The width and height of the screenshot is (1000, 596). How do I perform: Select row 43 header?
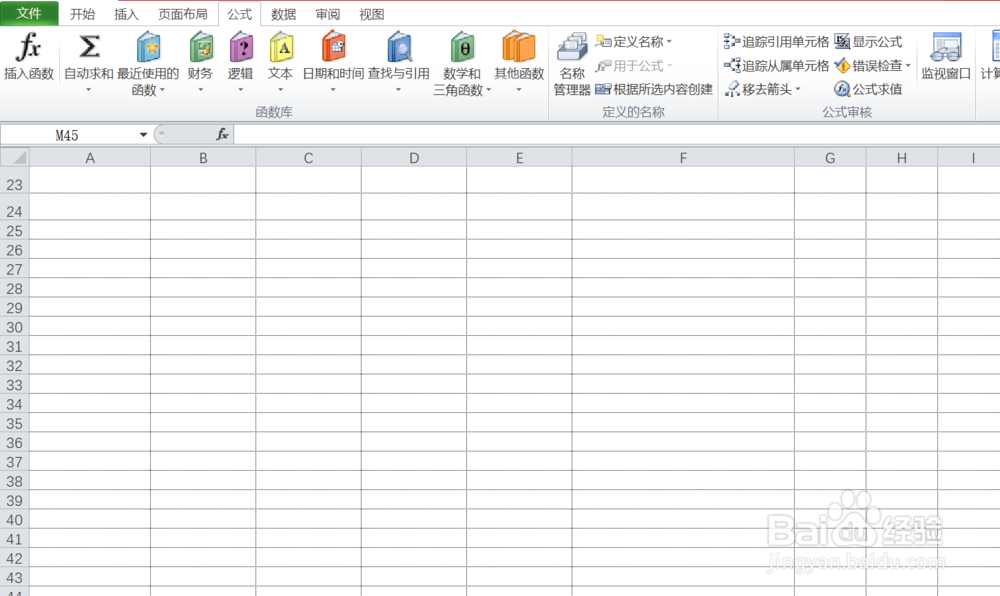pos(15,578)
